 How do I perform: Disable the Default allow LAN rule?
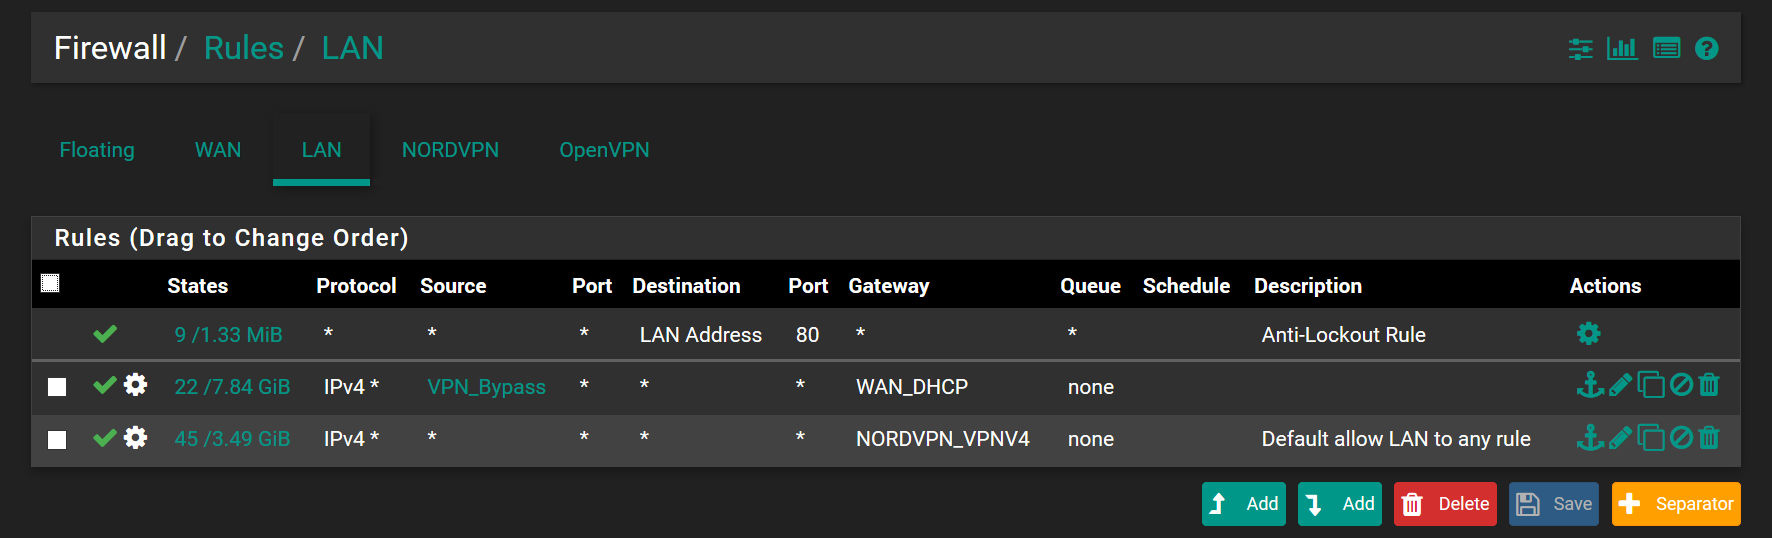(1681, 437)
